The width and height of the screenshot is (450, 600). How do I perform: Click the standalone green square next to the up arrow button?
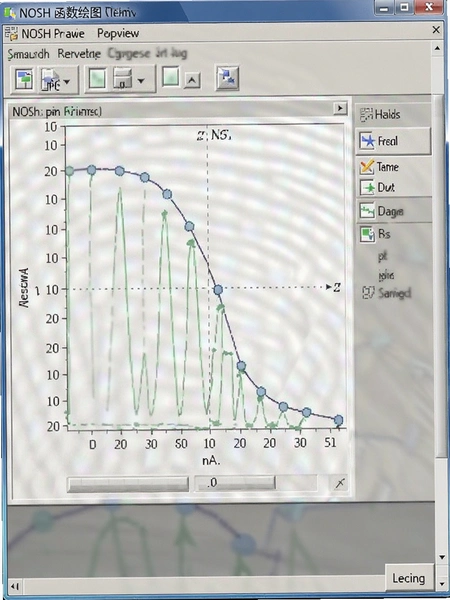coord(170,76)
